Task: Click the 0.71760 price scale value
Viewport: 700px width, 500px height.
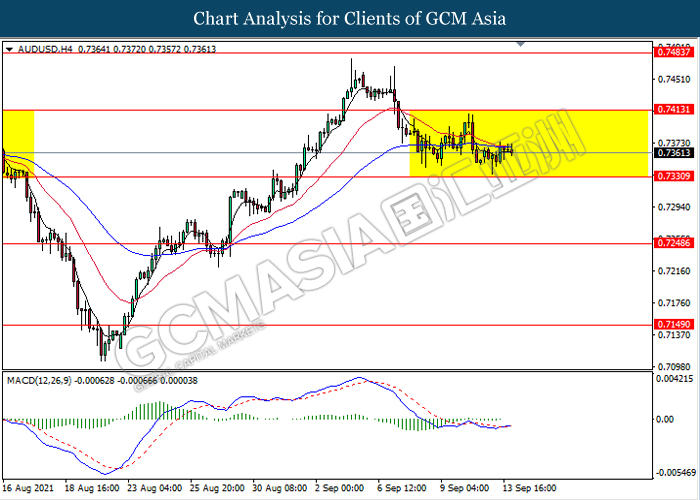Action: tap(674, 303)
